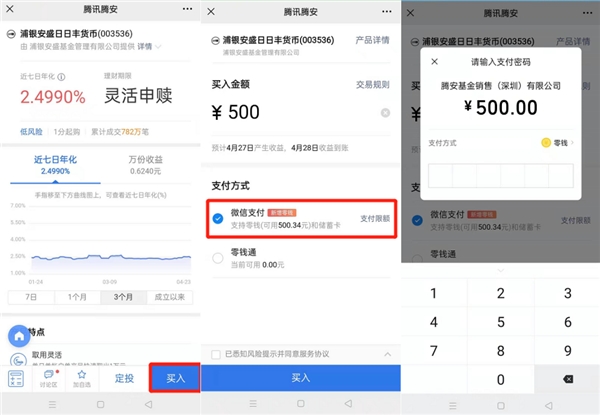Tap digit 3 on the keypad

[567, 293]
